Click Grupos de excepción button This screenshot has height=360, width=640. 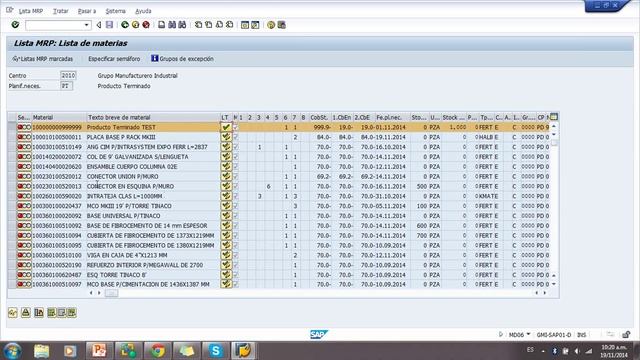[x=182, y=59]
